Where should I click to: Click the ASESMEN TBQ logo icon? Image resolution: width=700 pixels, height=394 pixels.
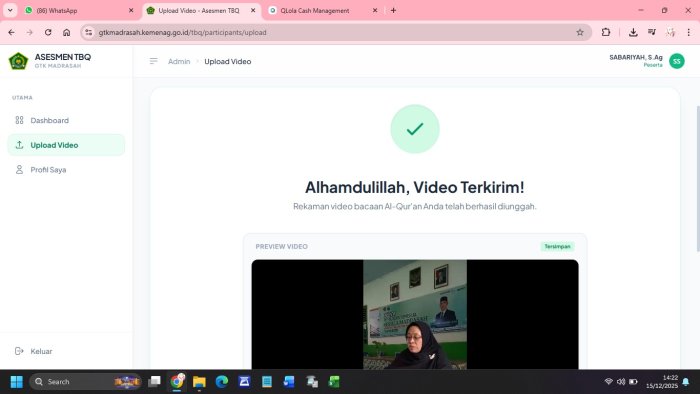(x=18, y=61)
